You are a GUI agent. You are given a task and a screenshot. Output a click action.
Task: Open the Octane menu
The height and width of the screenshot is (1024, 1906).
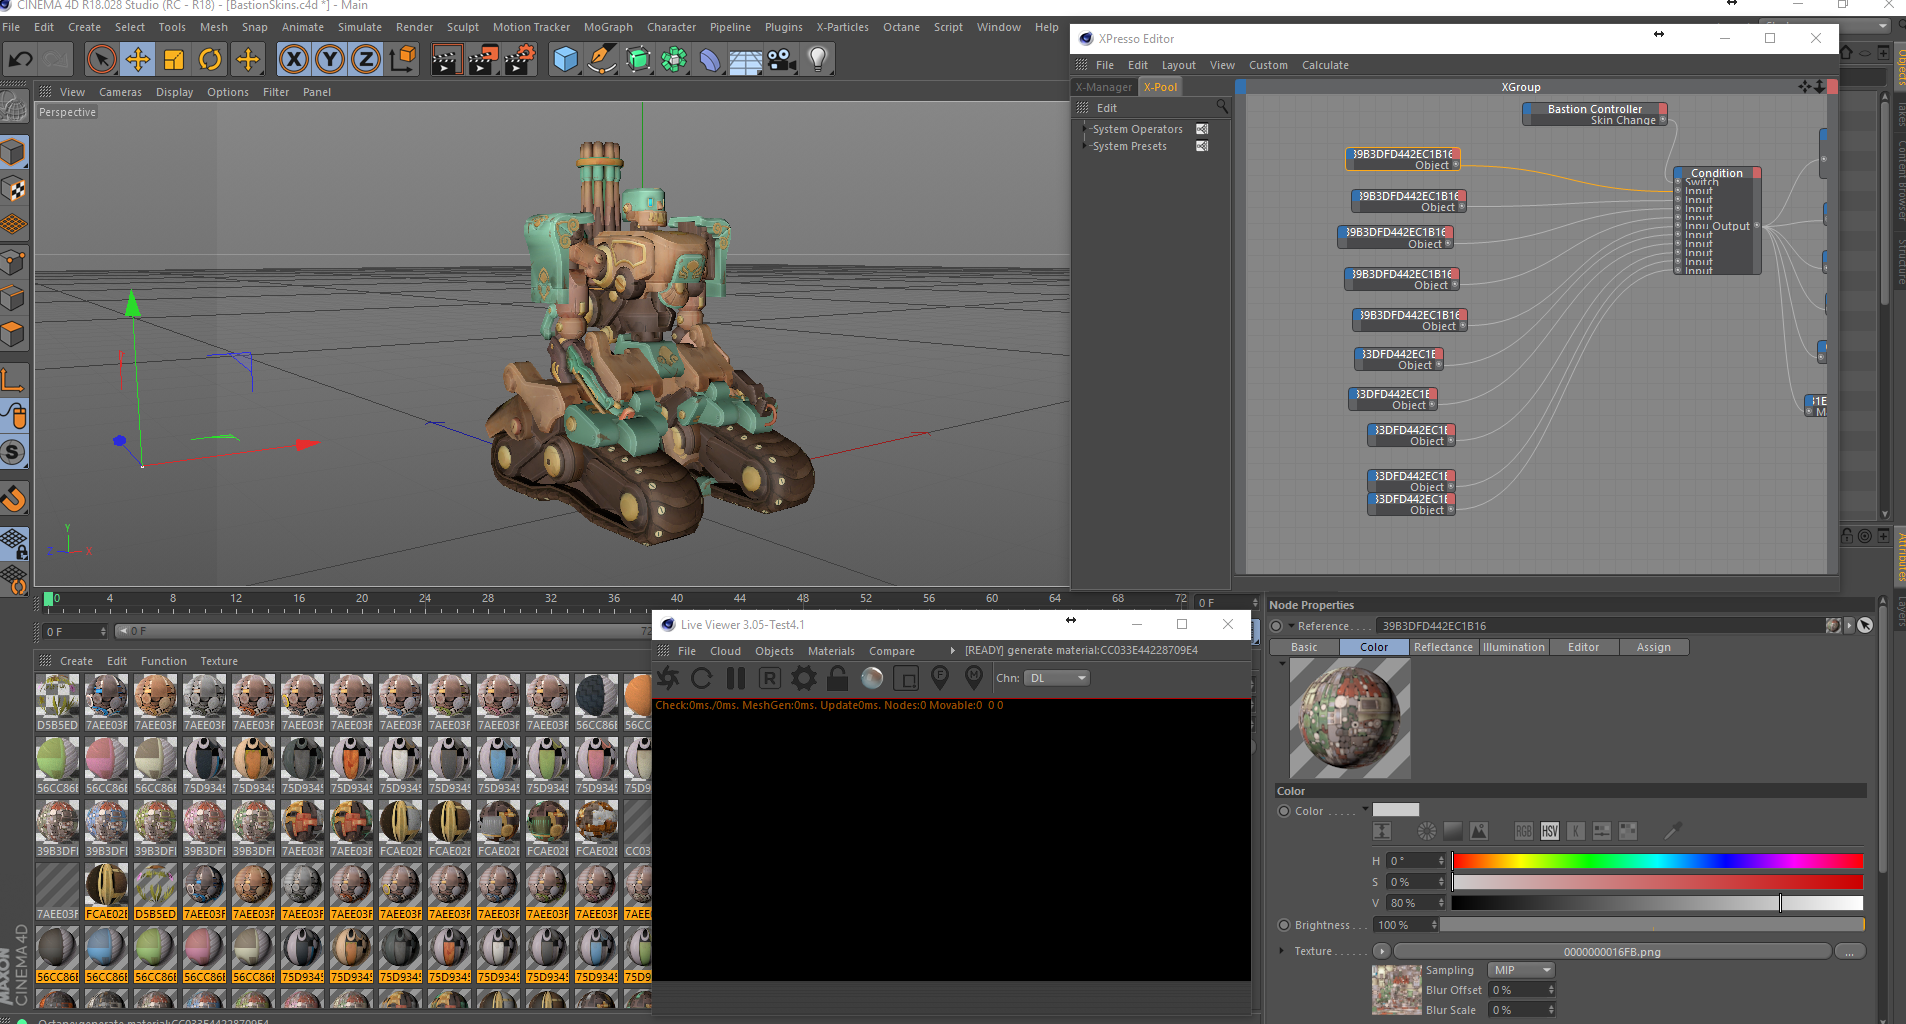[901, 27]
